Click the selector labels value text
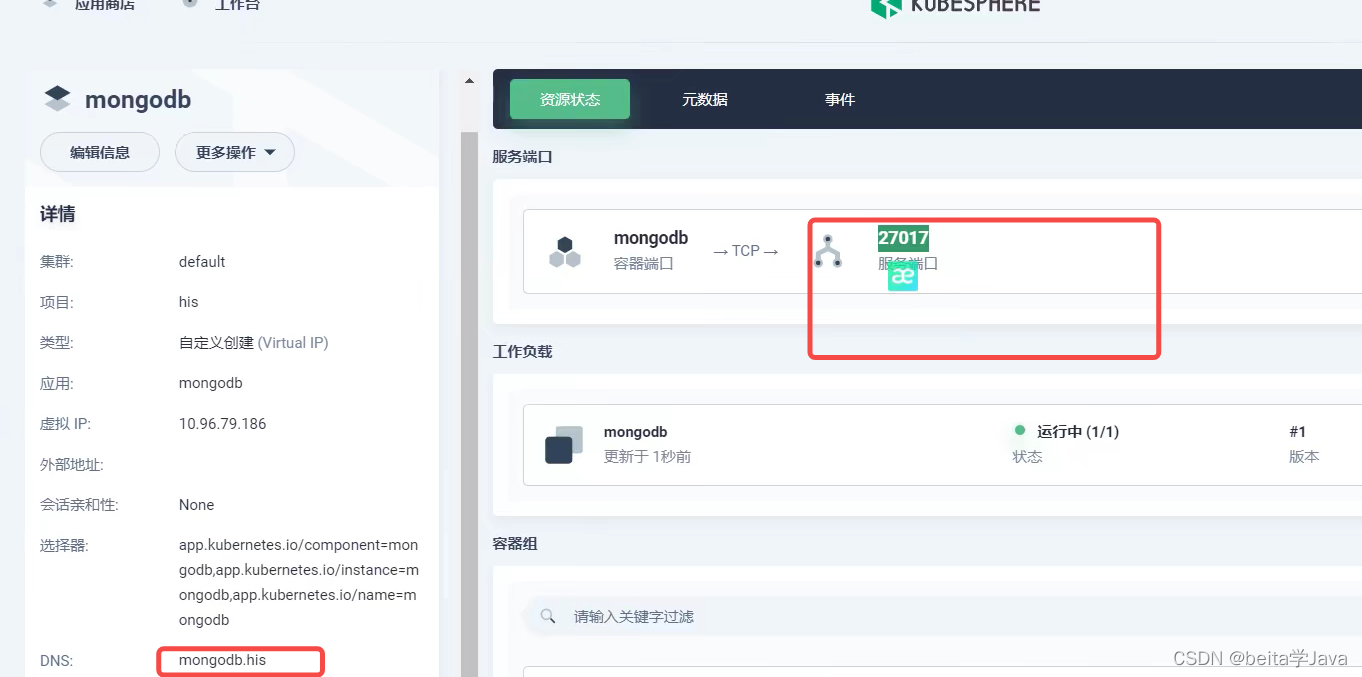 tap(299, 582)
